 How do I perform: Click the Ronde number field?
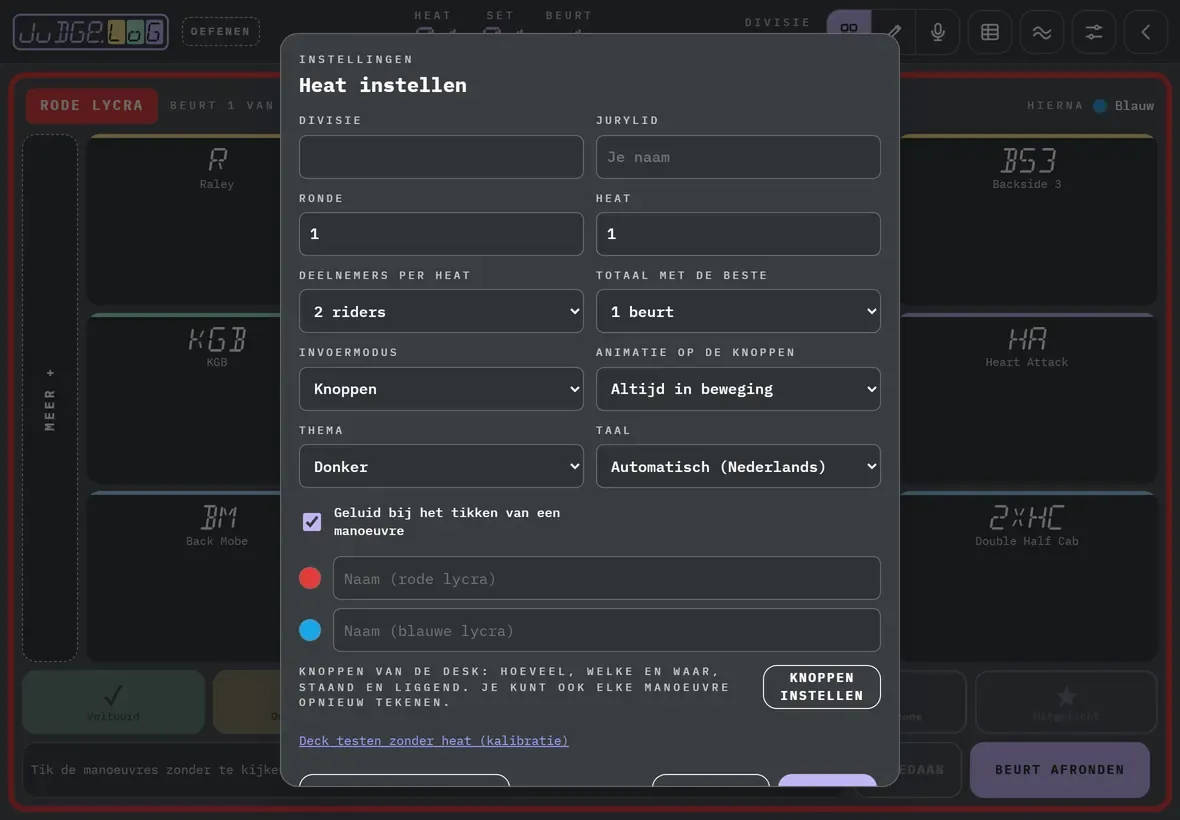tap(441, 234)
